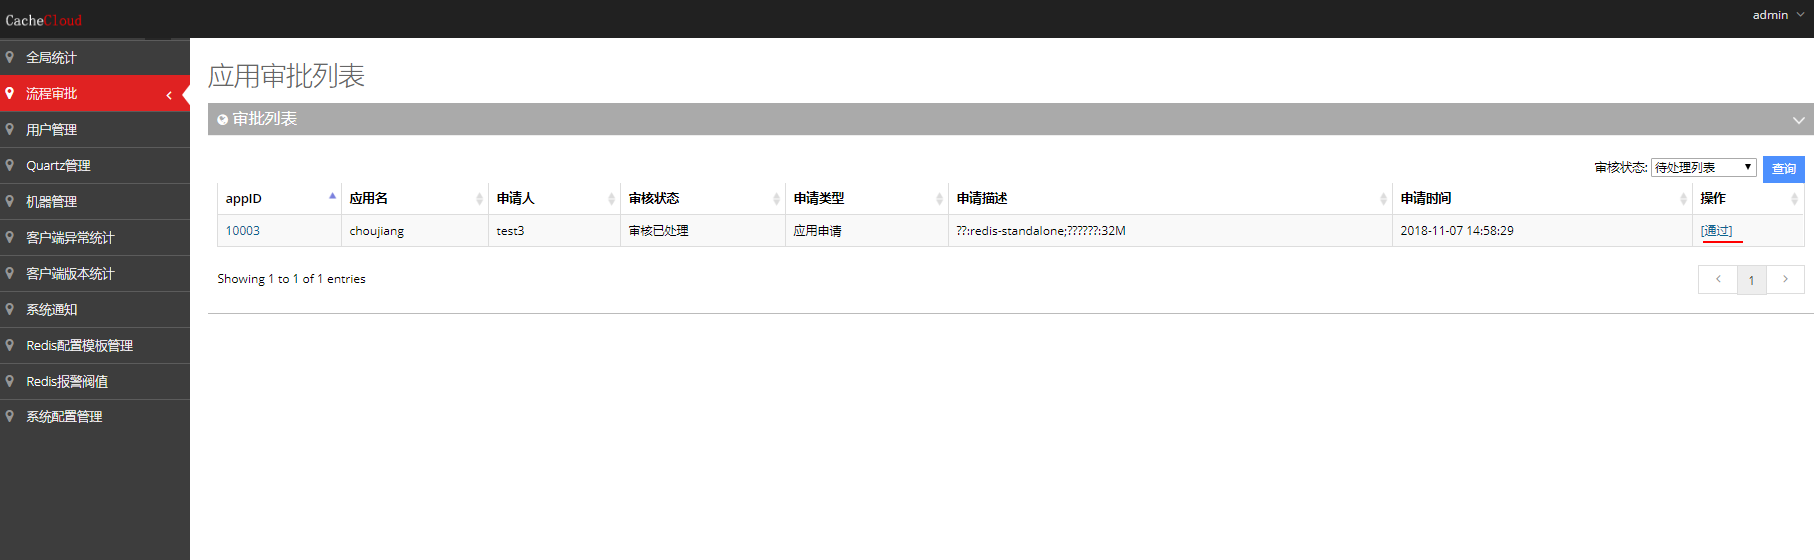Go to next page of results

[1785, 279]
